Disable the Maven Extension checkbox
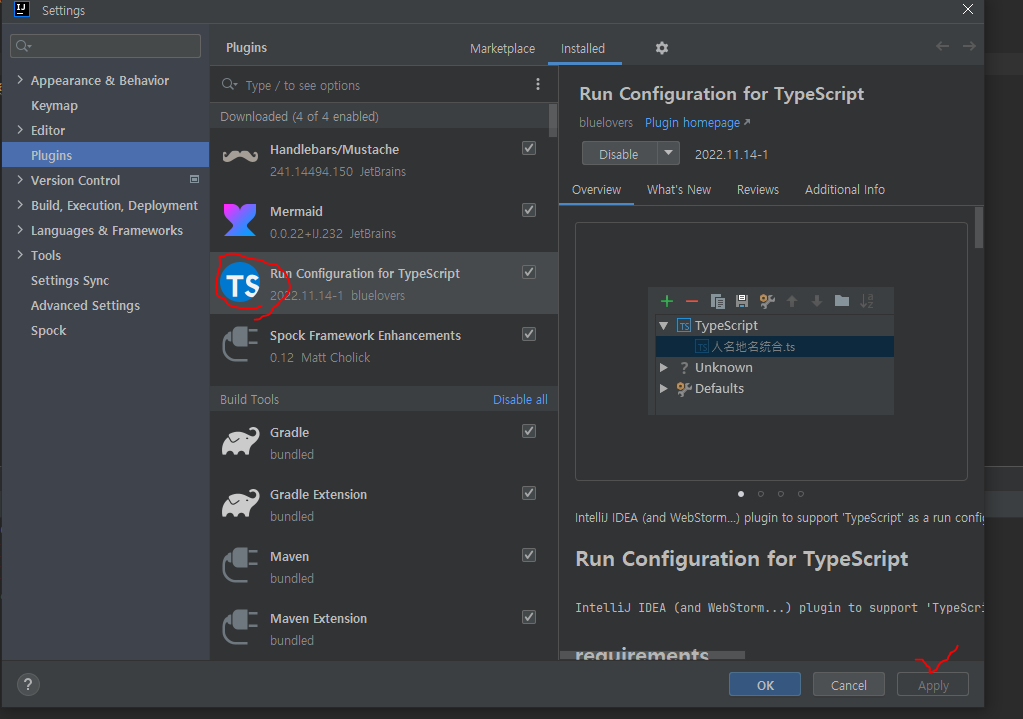 (529, 617)
